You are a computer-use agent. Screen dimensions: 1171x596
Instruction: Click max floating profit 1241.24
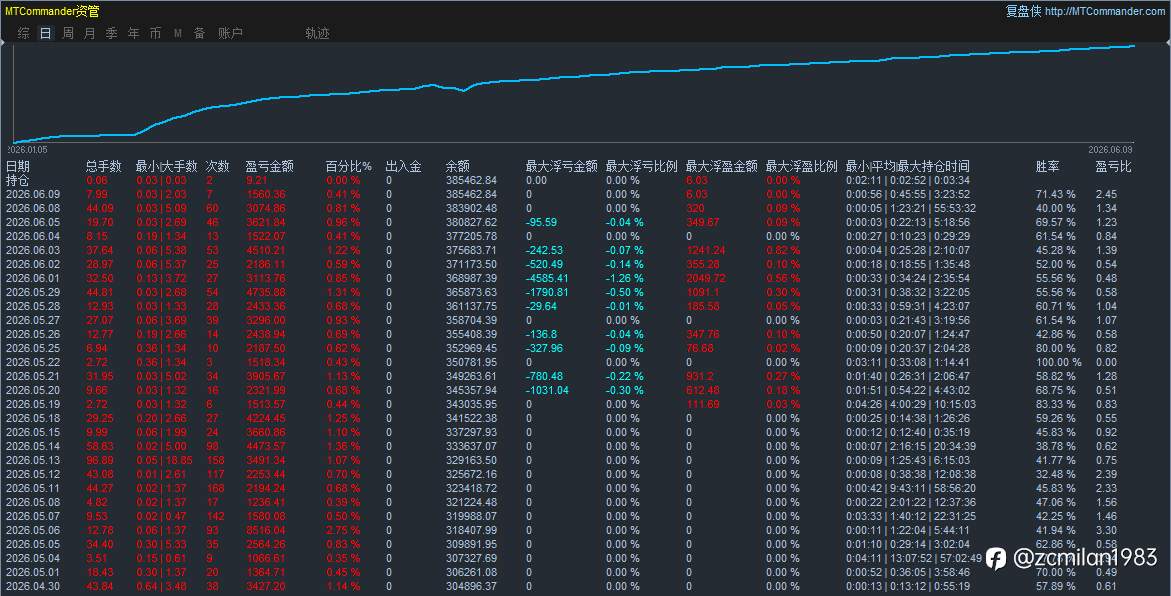[x=706, y=250]
